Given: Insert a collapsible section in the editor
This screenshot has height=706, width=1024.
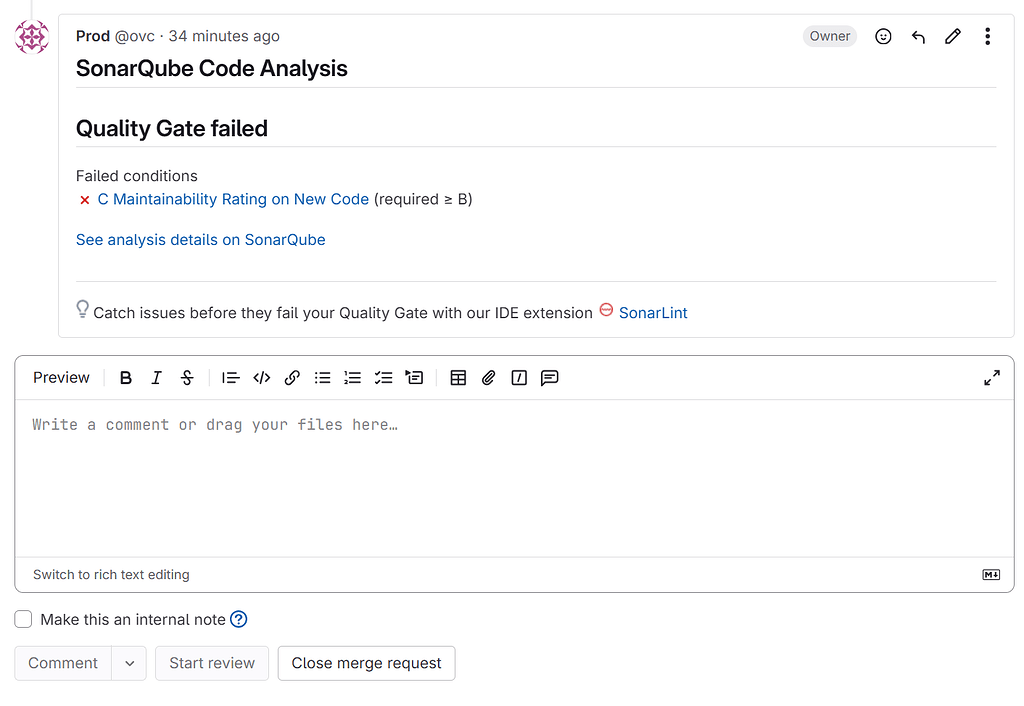Looking at the screenshot, I should click(x=414, y=377).
